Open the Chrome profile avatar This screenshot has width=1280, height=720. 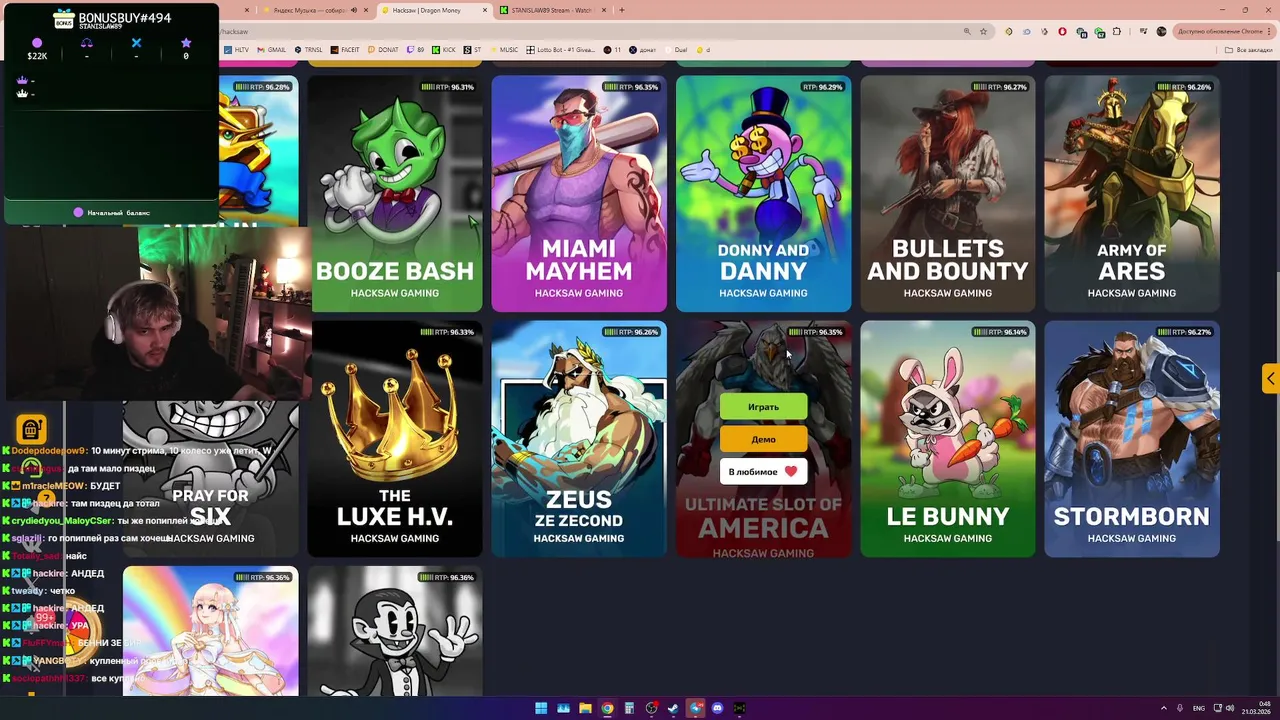pyautogui.click(x=1161, y=31)
